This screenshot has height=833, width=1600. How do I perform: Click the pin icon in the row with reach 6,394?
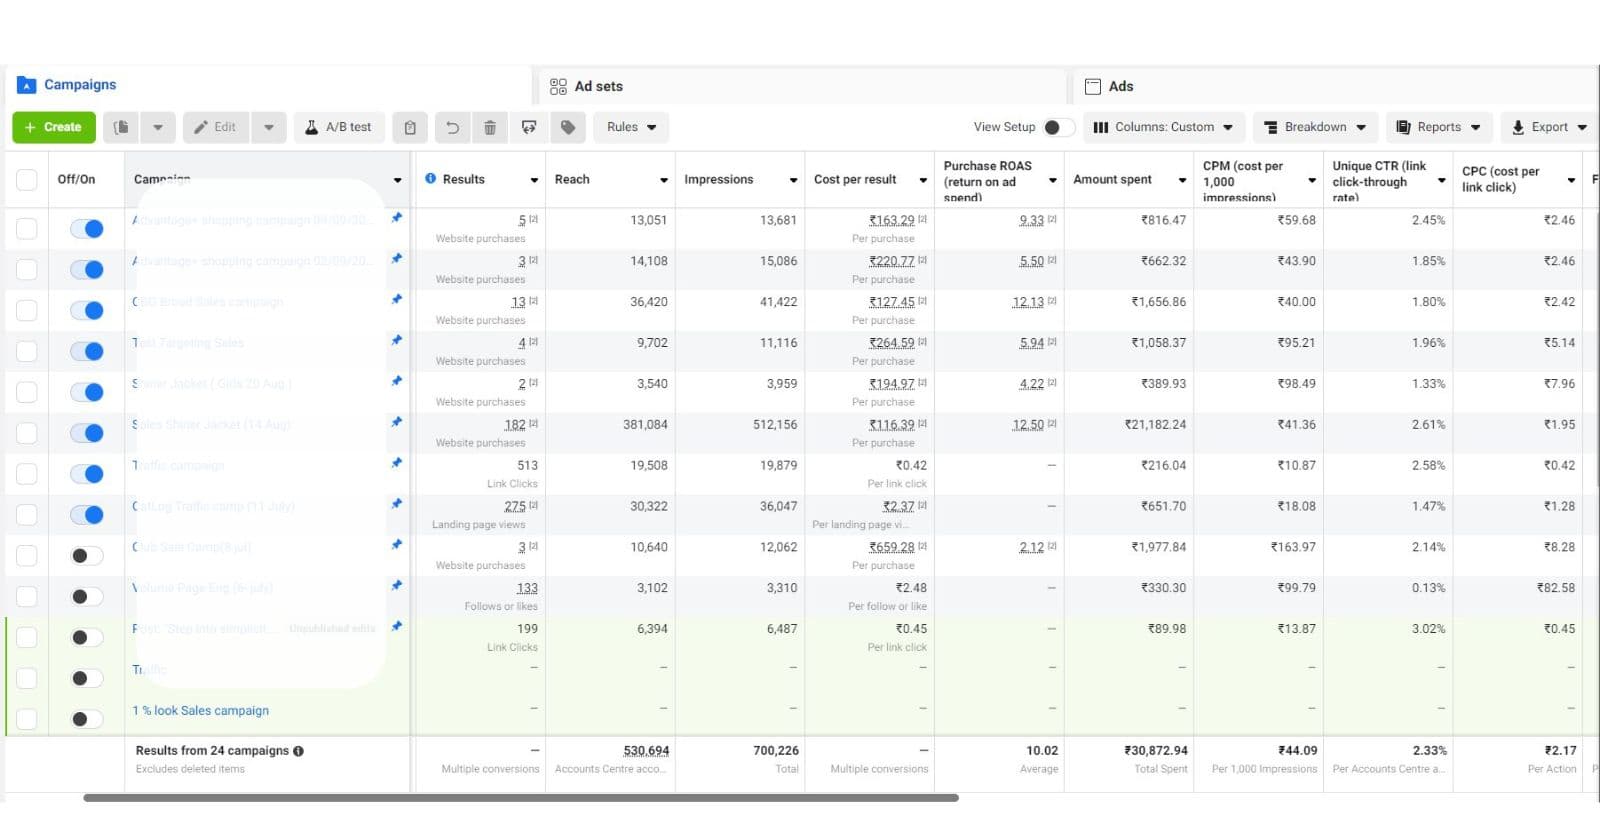[397, 627]
